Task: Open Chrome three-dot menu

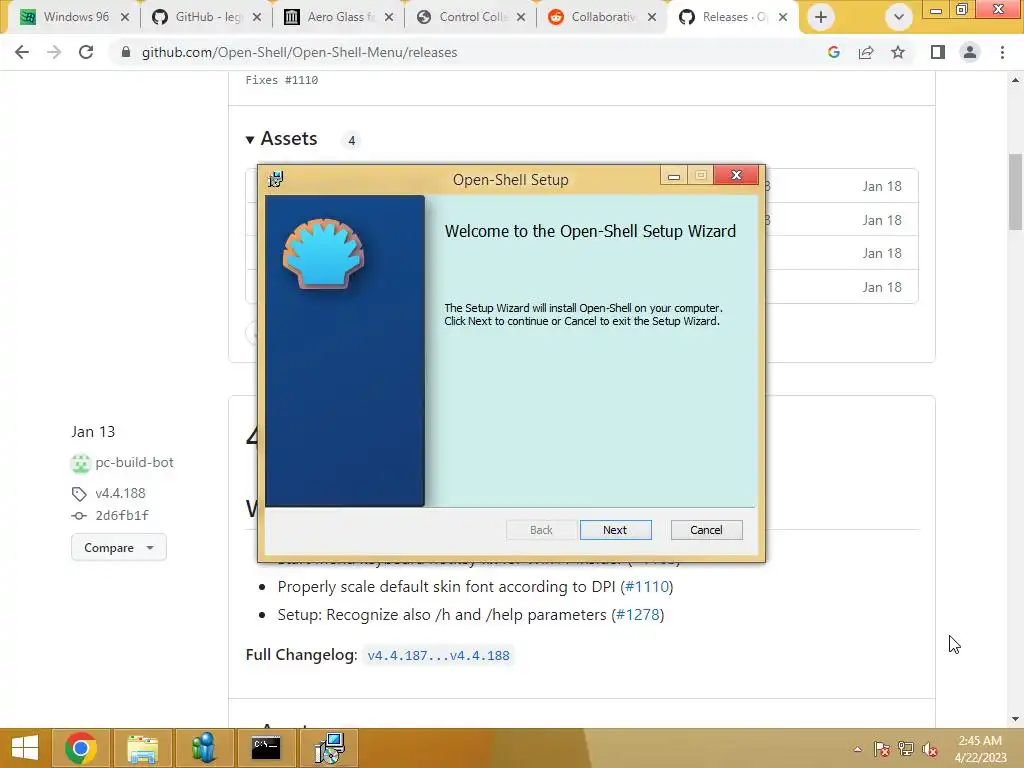Action: [x=1002, y=52]
